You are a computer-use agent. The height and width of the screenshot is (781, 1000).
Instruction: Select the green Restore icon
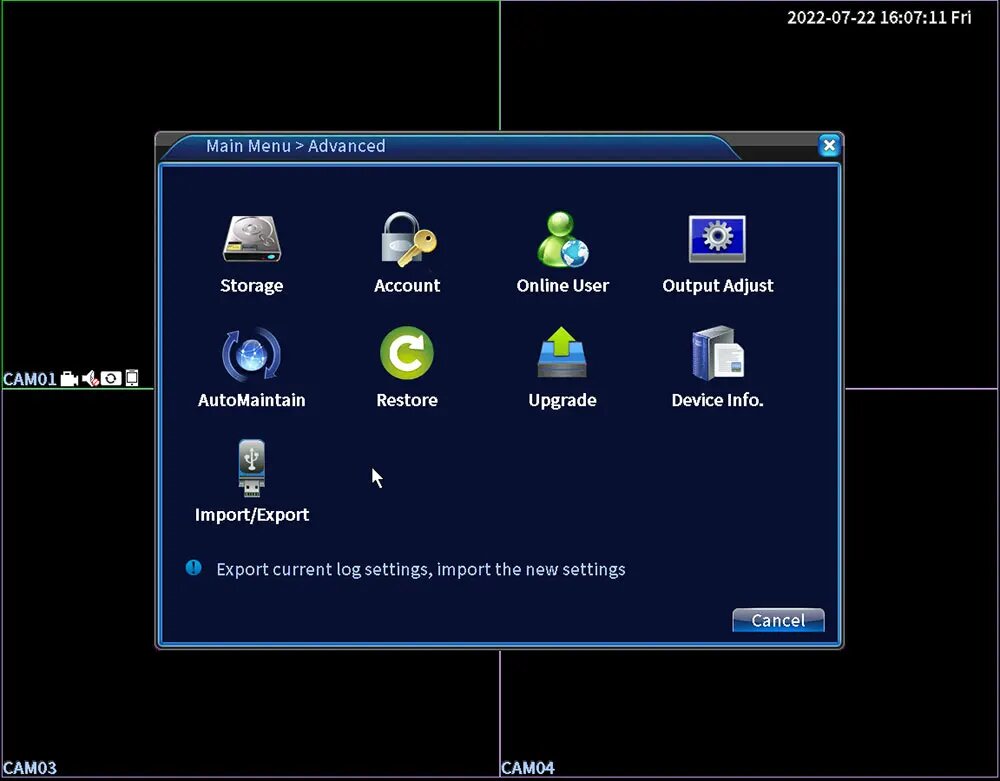click(407, 353)
